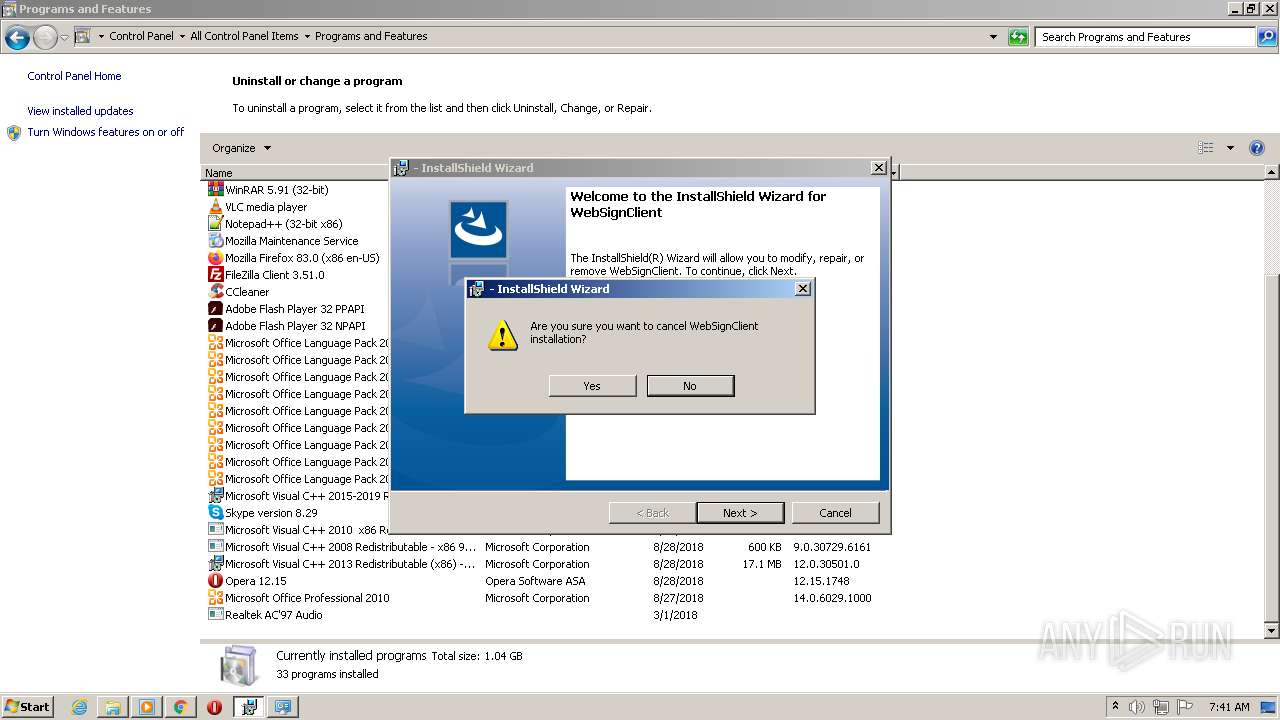Click the Opera taskbar icon
The width and height of the screenshot is (1280, 720).
(214, 707)
